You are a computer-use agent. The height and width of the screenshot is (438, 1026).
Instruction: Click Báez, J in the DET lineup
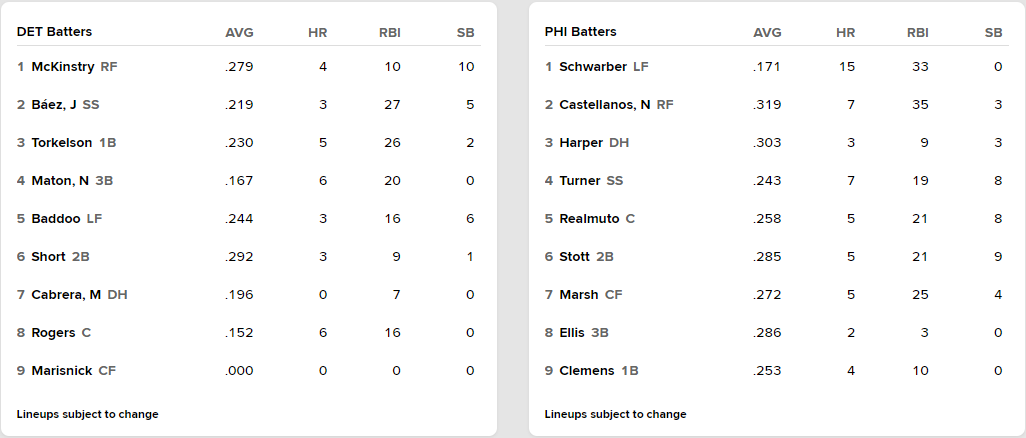(x=54, y=105)
